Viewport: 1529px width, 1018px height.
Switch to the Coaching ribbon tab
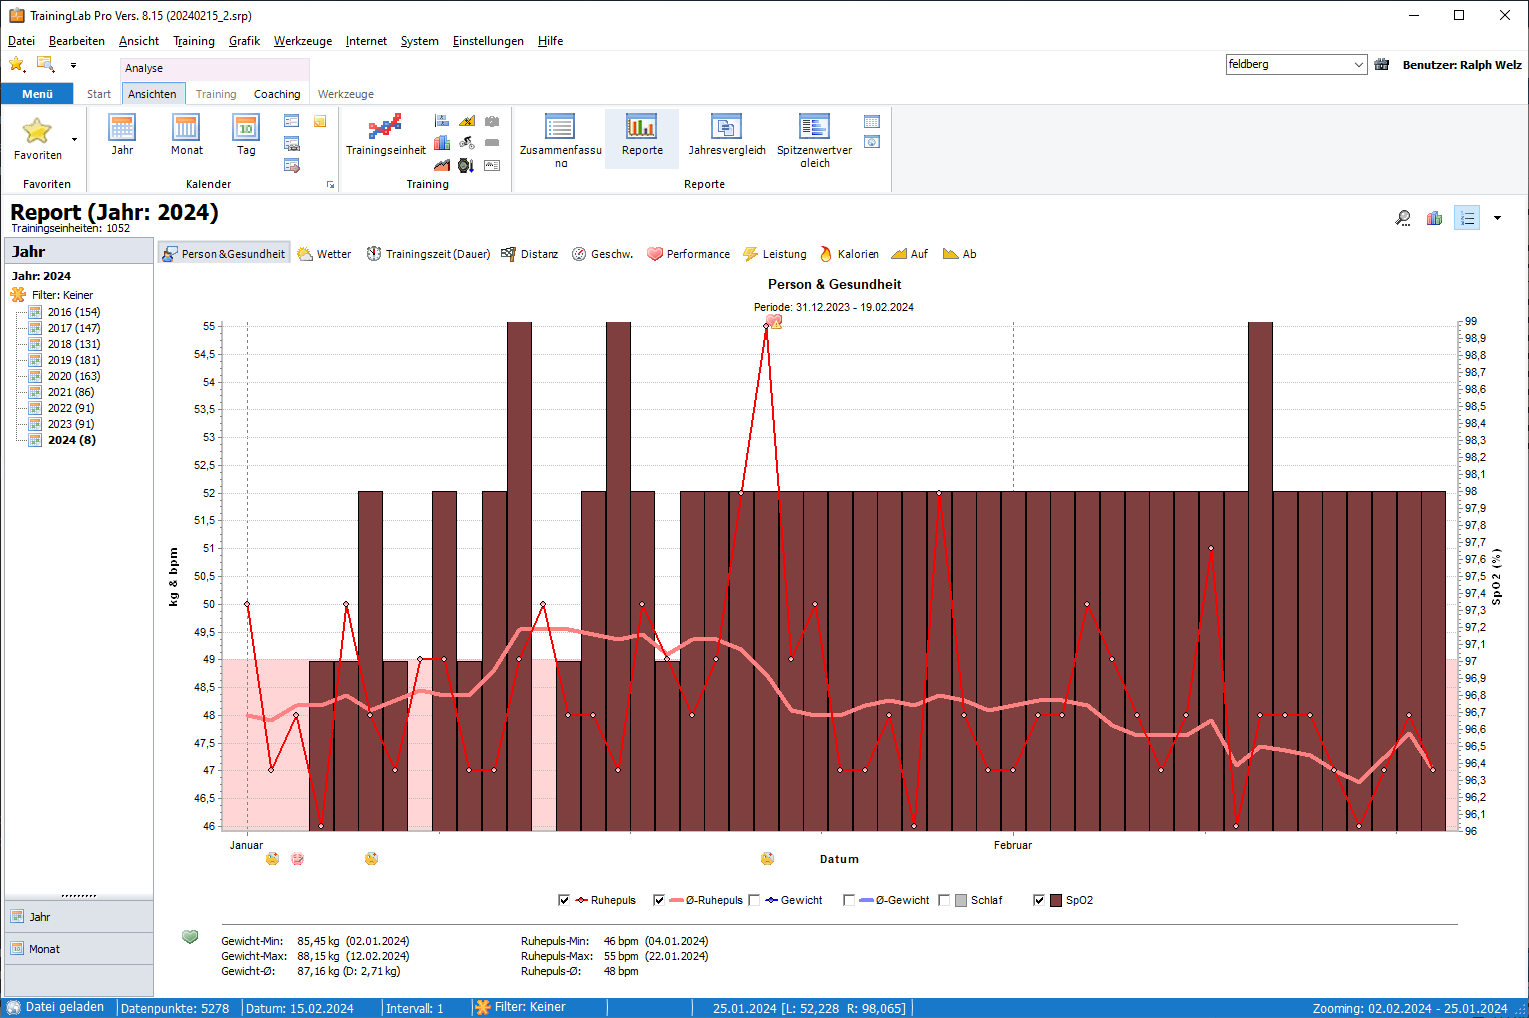coord(277,94)
